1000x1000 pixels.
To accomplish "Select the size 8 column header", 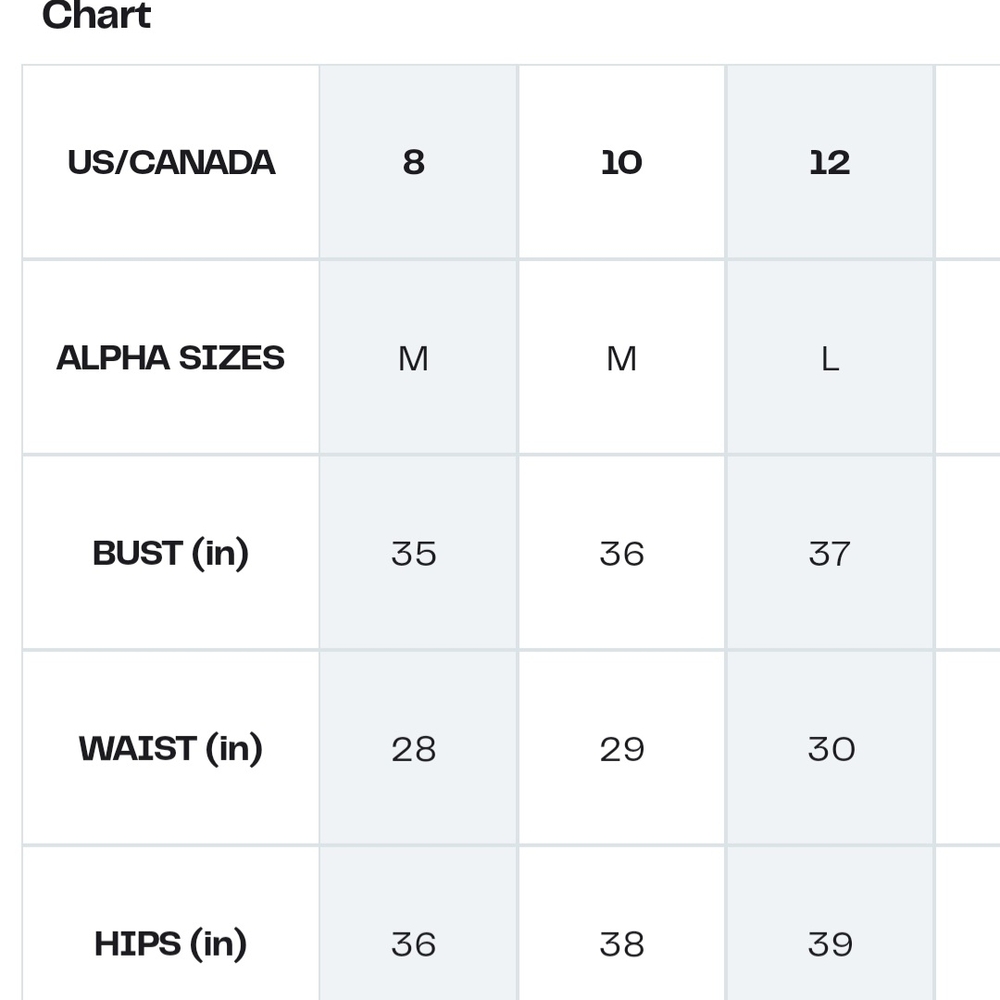I will coord(418,162).
